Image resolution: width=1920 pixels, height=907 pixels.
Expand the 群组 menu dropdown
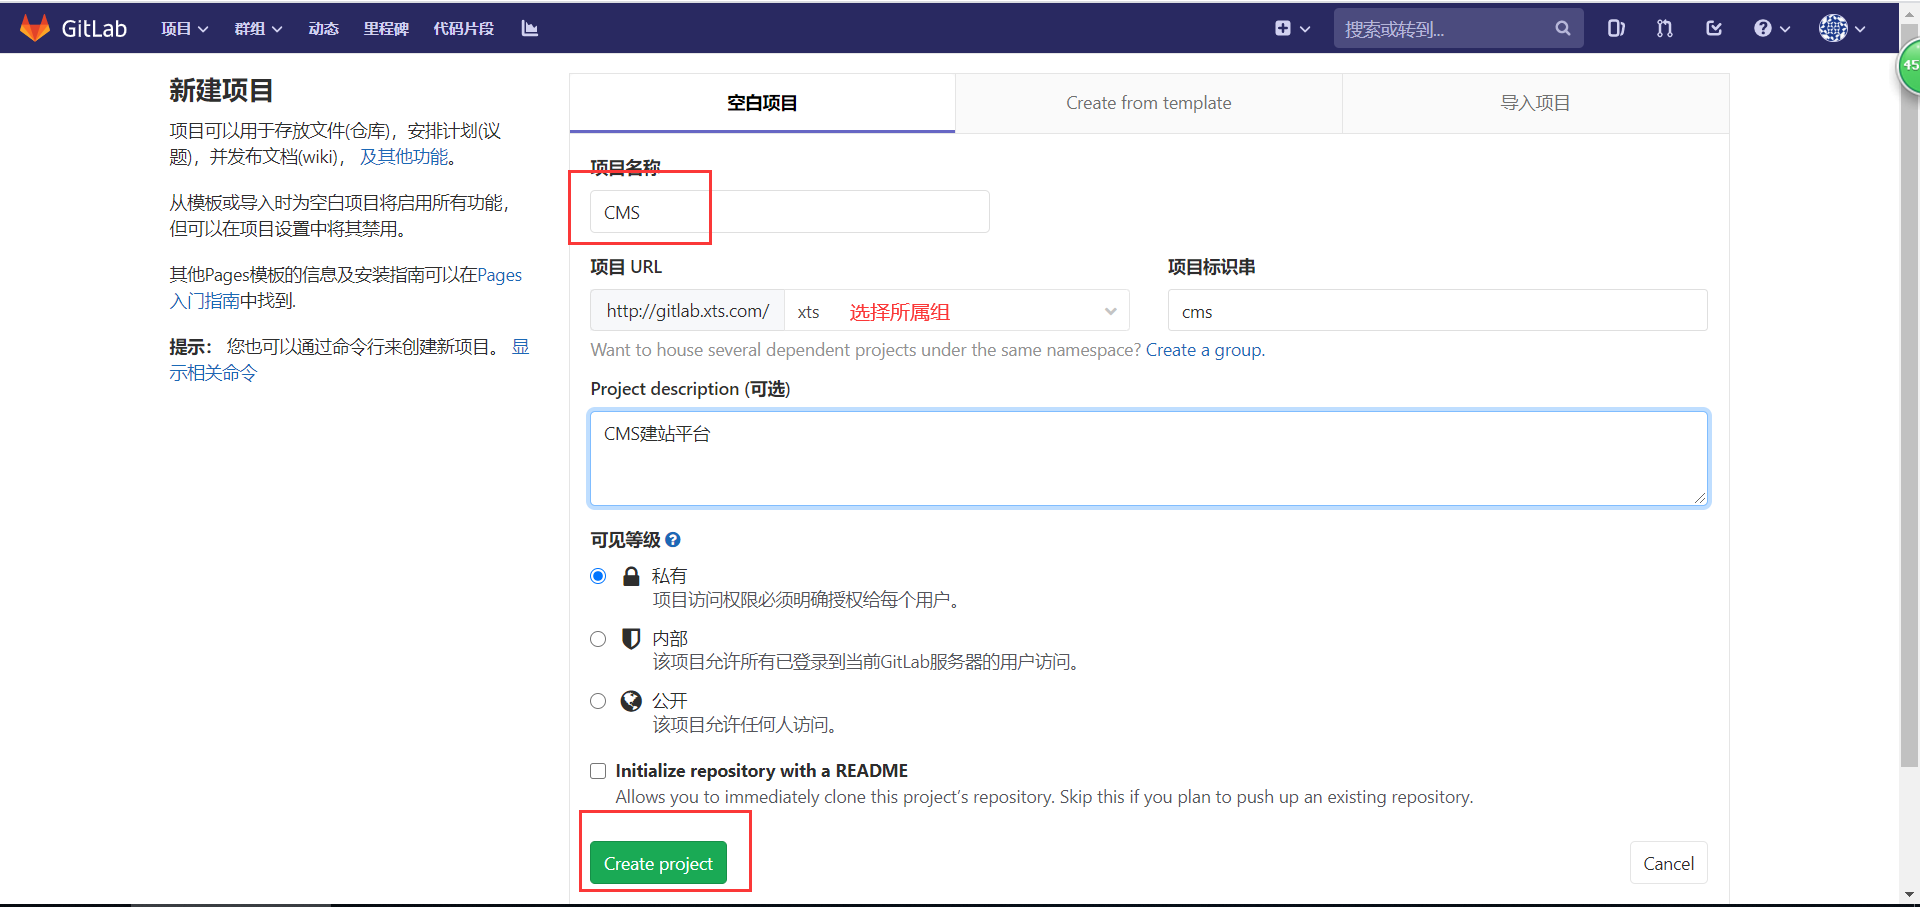tap(259, 28)
